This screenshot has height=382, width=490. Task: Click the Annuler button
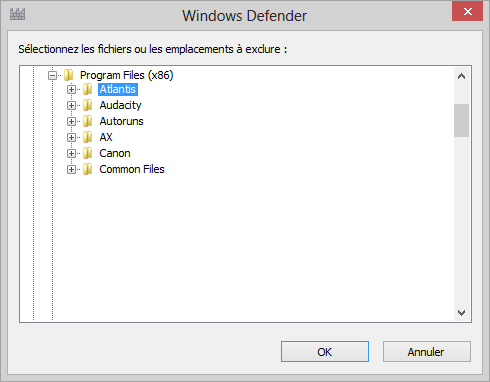pos(427,351)
